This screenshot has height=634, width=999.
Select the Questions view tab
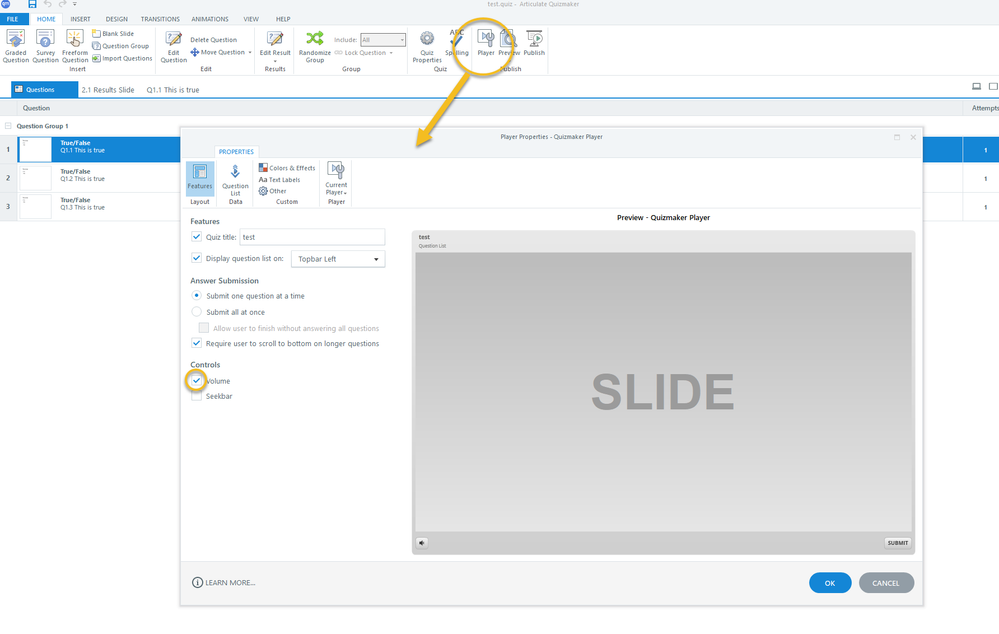pos(45,90)
